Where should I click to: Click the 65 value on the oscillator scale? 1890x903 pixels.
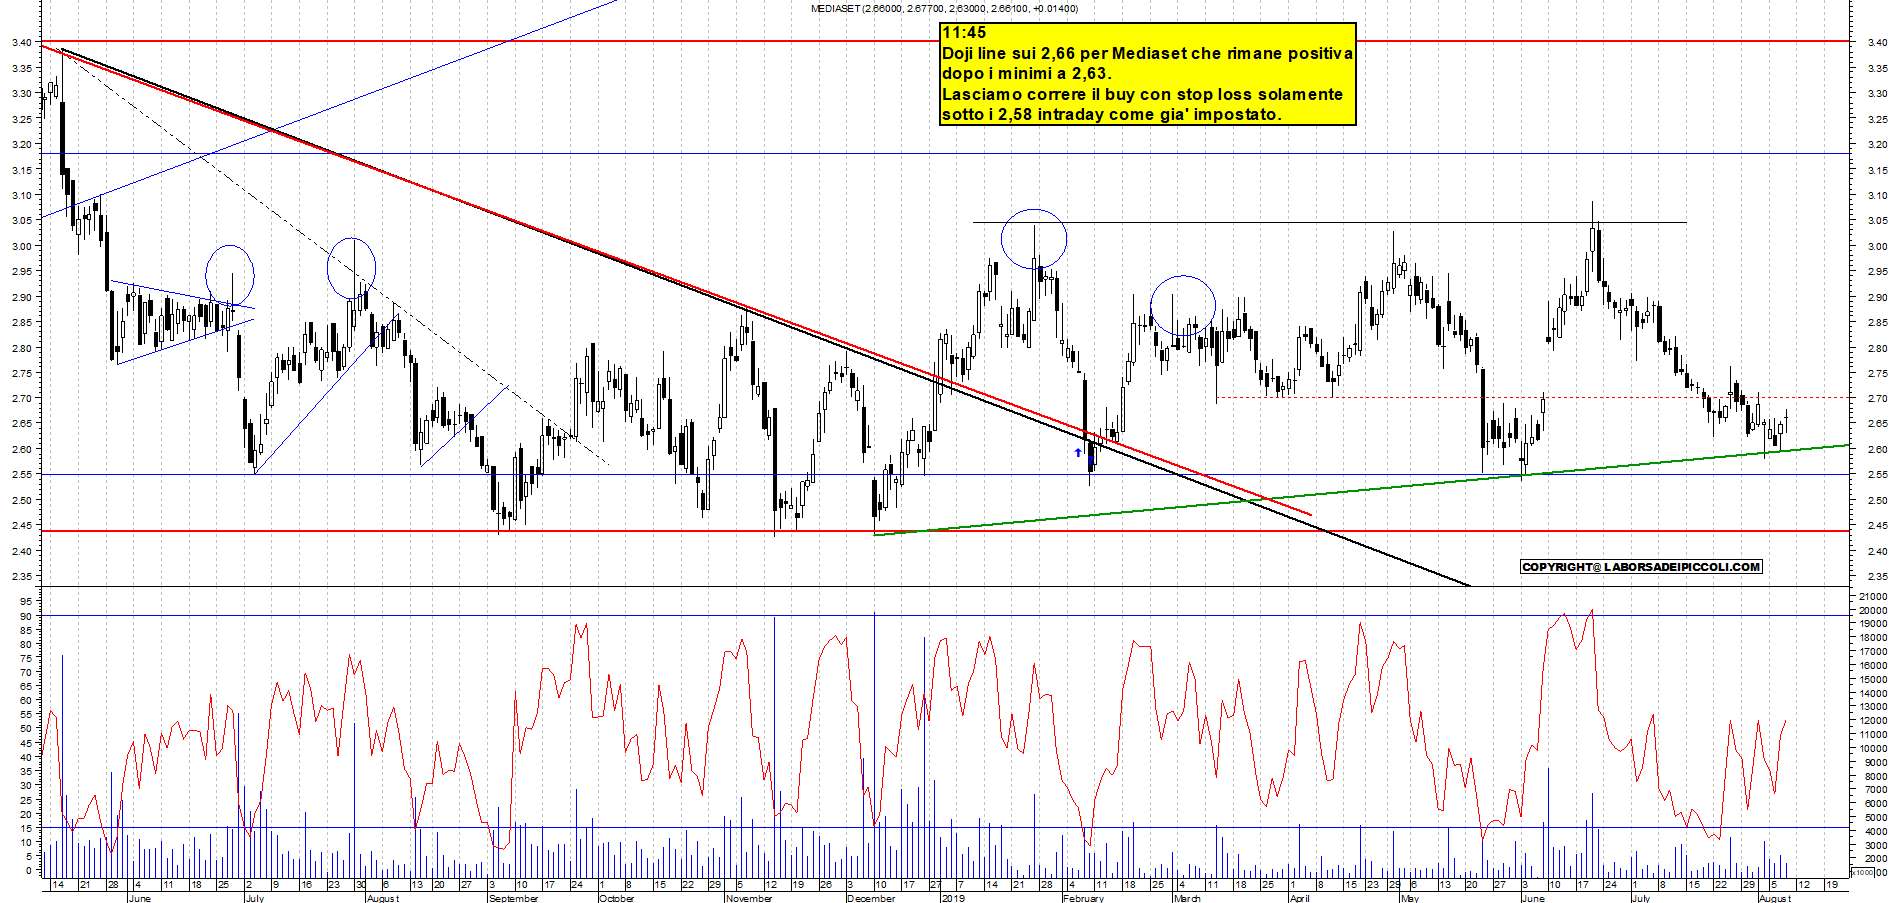(26, 686)
